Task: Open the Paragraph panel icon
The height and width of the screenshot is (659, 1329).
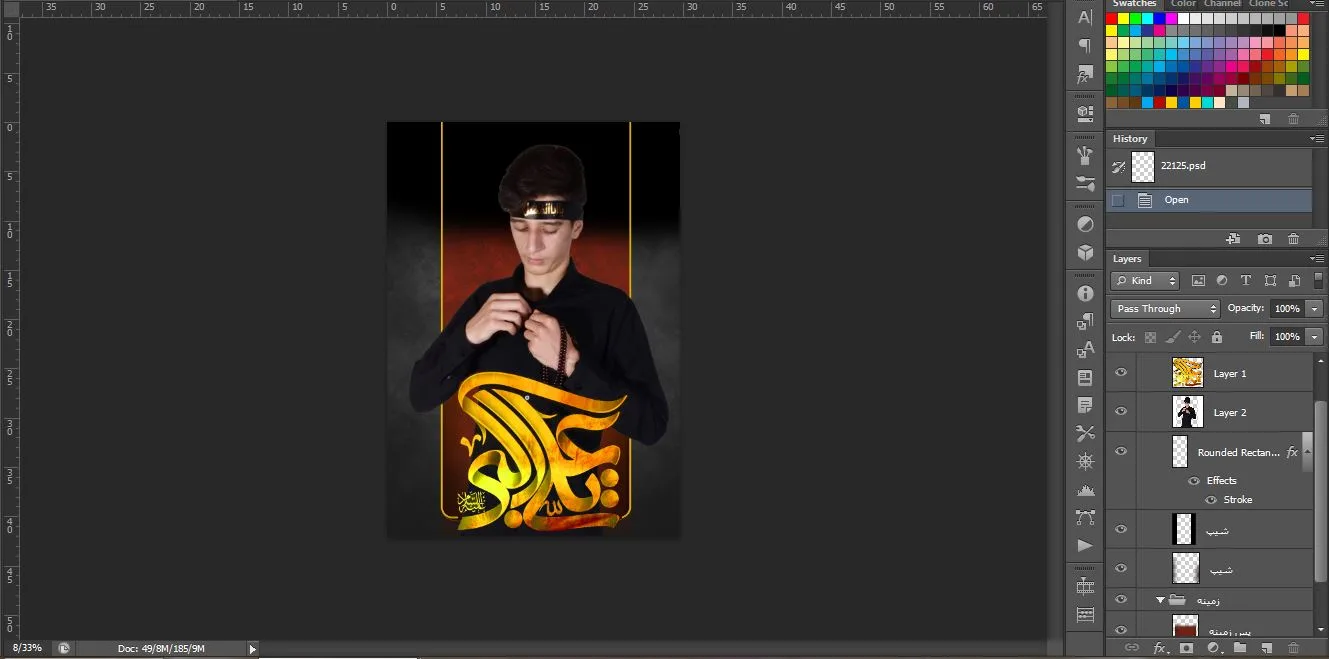Action: pyautogui.click(x=1085, y=46)
